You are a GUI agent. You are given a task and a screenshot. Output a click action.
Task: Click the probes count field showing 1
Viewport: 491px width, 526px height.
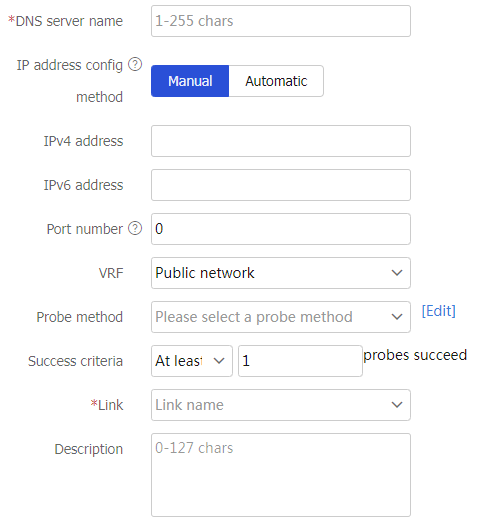(x=300, y=361)
